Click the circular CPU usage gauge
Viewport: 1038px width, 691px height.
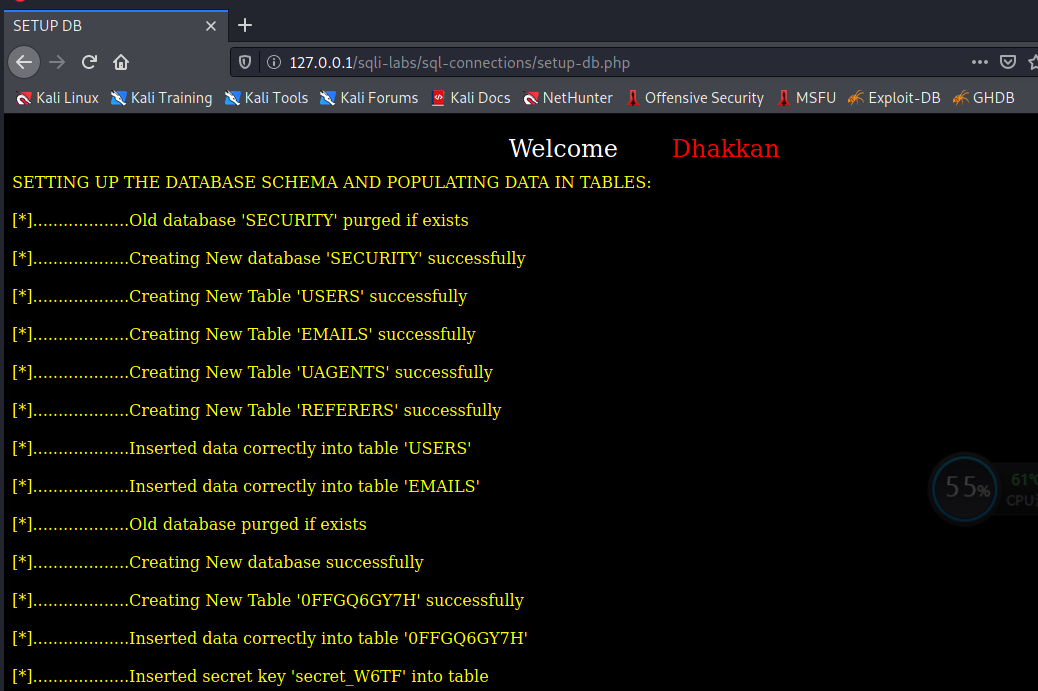[x=963, y=488]
